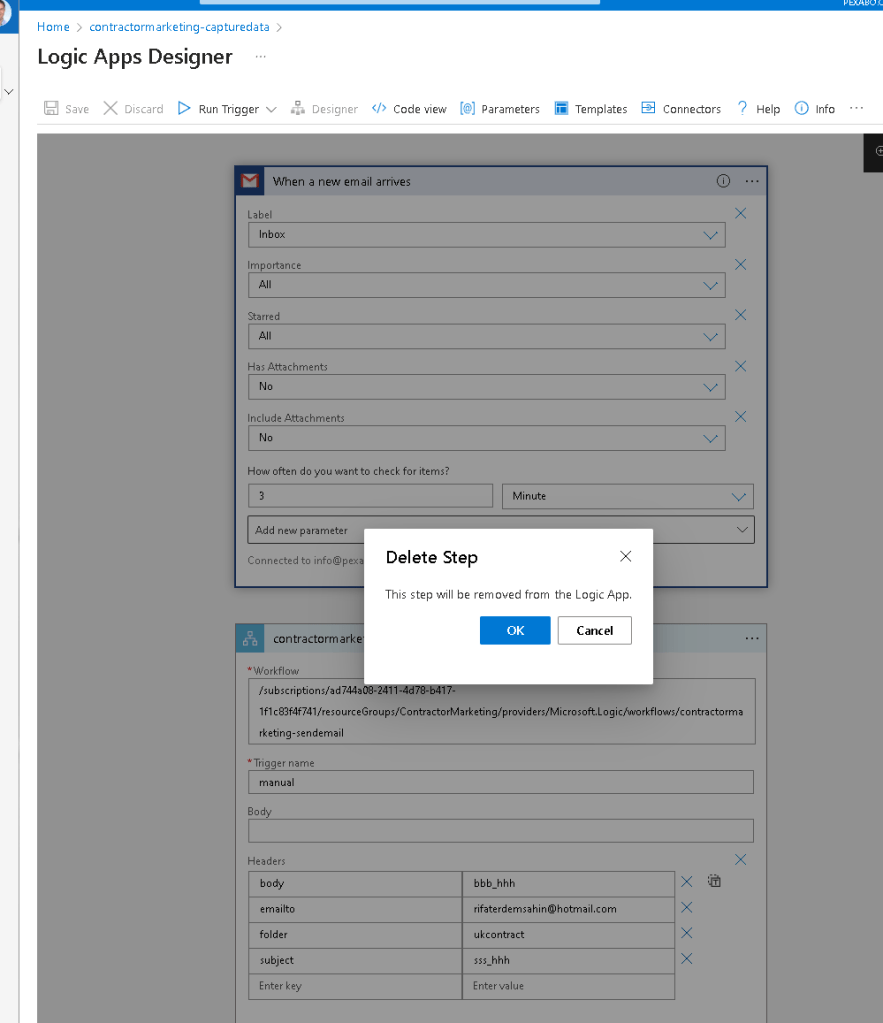Open Help from the toolbar
This screenshot has height=1023, width=883.
click(758, 108)
